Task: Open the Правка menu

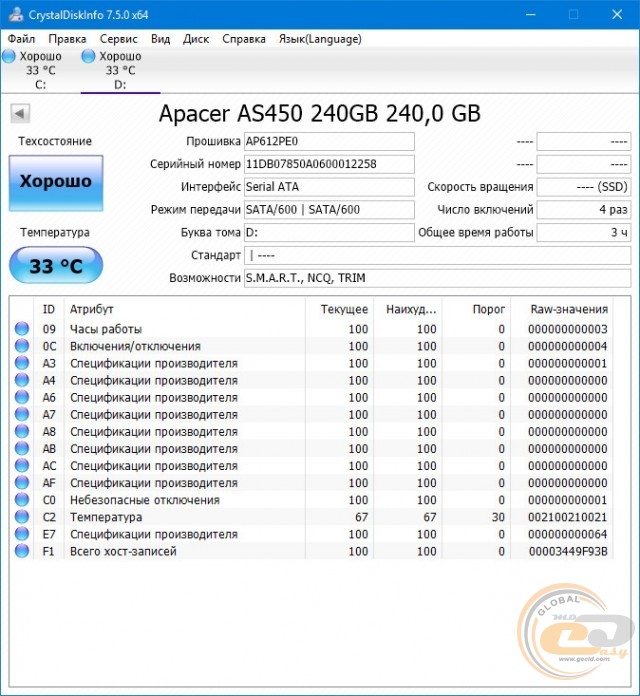Action: pos(67,39)
